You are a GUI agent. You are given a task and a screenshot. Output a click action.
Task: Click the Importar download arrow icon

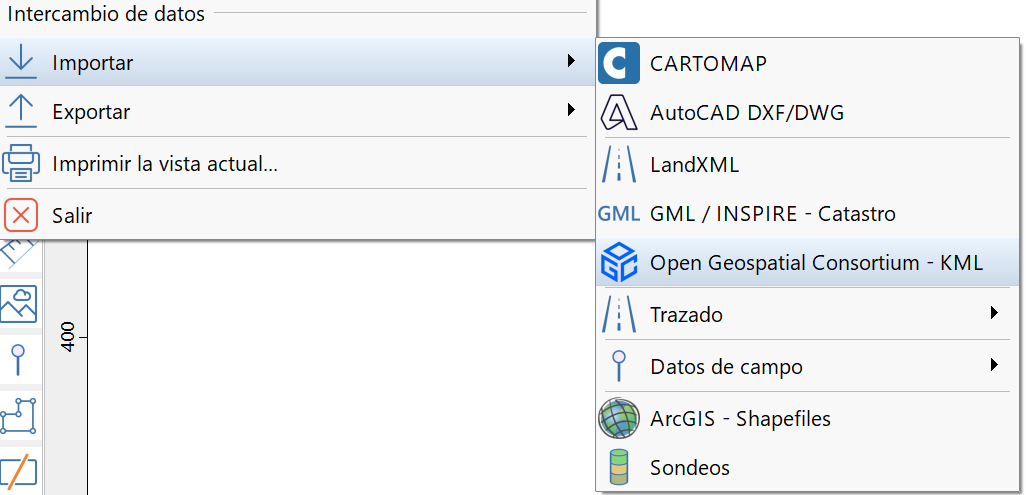point(21,63)
